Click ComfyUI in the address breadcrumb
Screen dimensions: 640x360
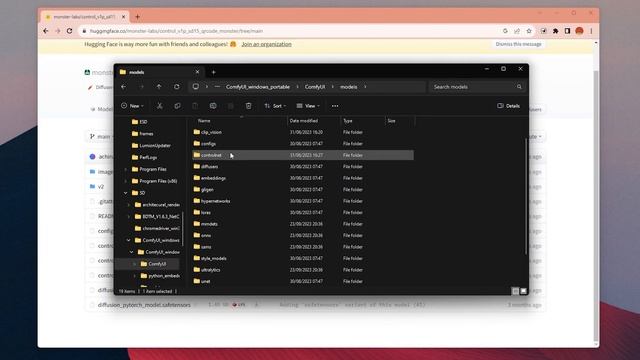pos(315,87)
